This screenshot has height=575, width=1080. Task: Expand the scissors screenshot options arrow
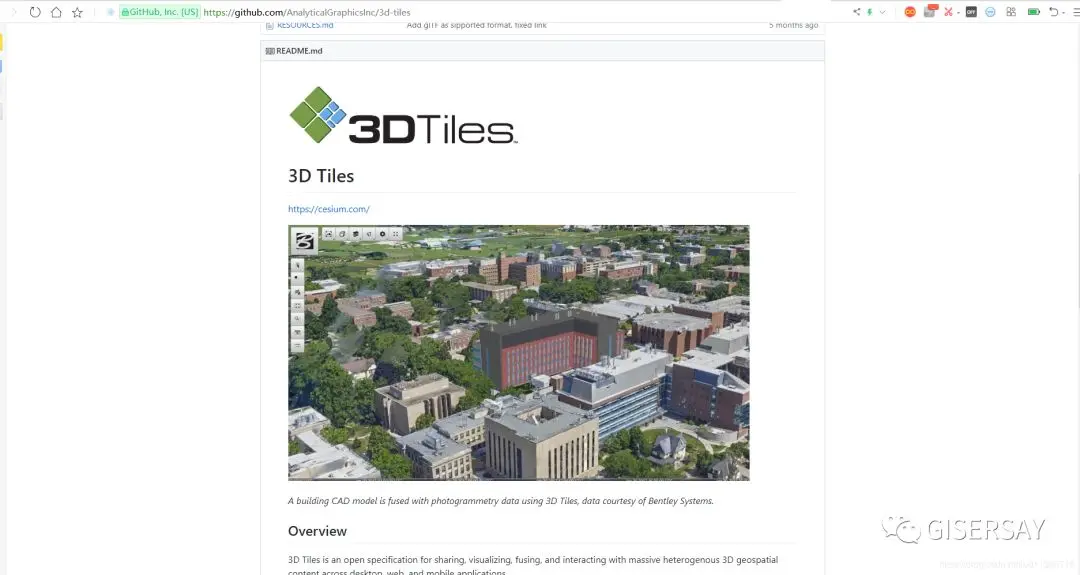958,12
